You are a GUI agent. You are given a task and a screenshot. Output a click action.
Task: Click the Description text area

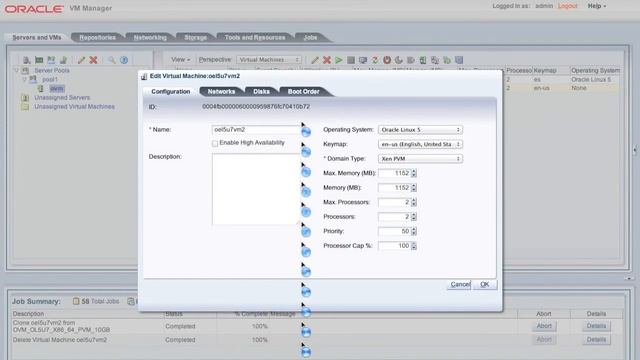coord(256,189)
